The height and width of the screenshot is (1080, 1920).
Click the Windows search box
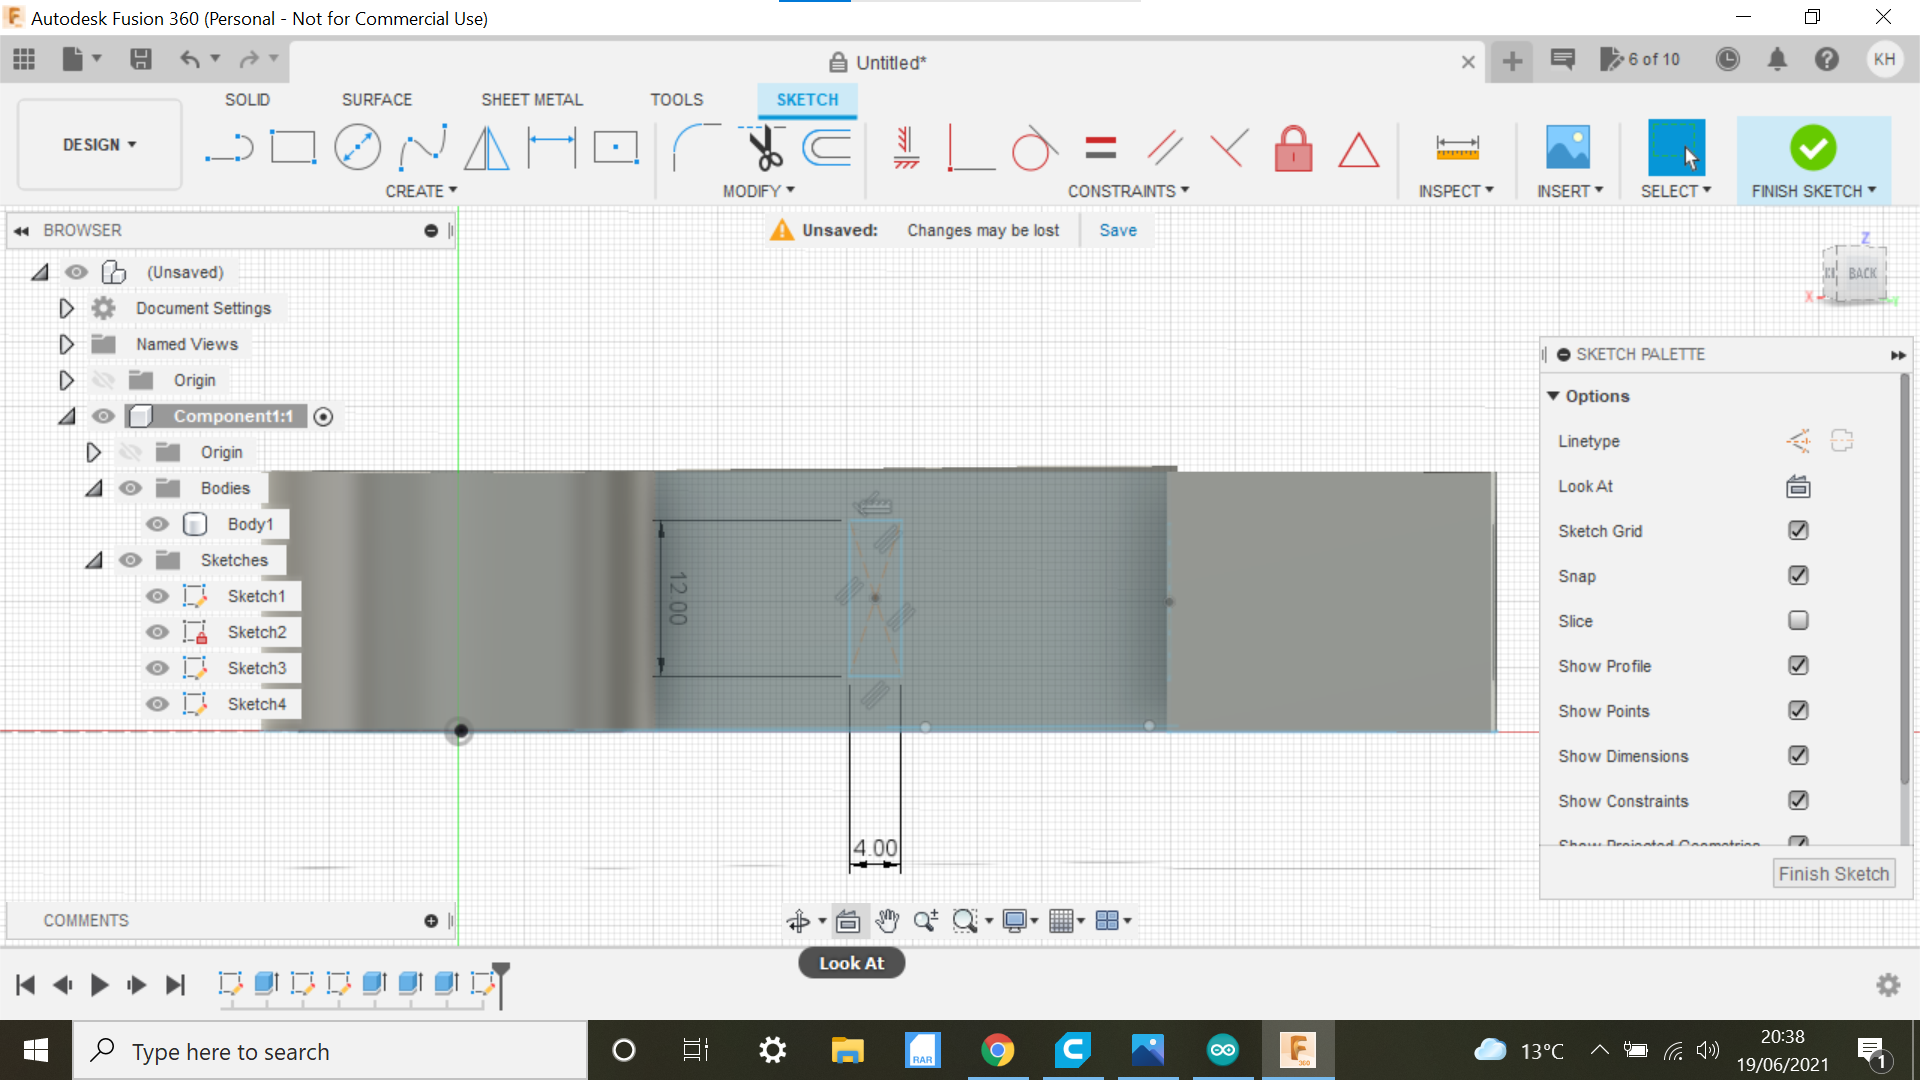click(x=330, y=1051)
